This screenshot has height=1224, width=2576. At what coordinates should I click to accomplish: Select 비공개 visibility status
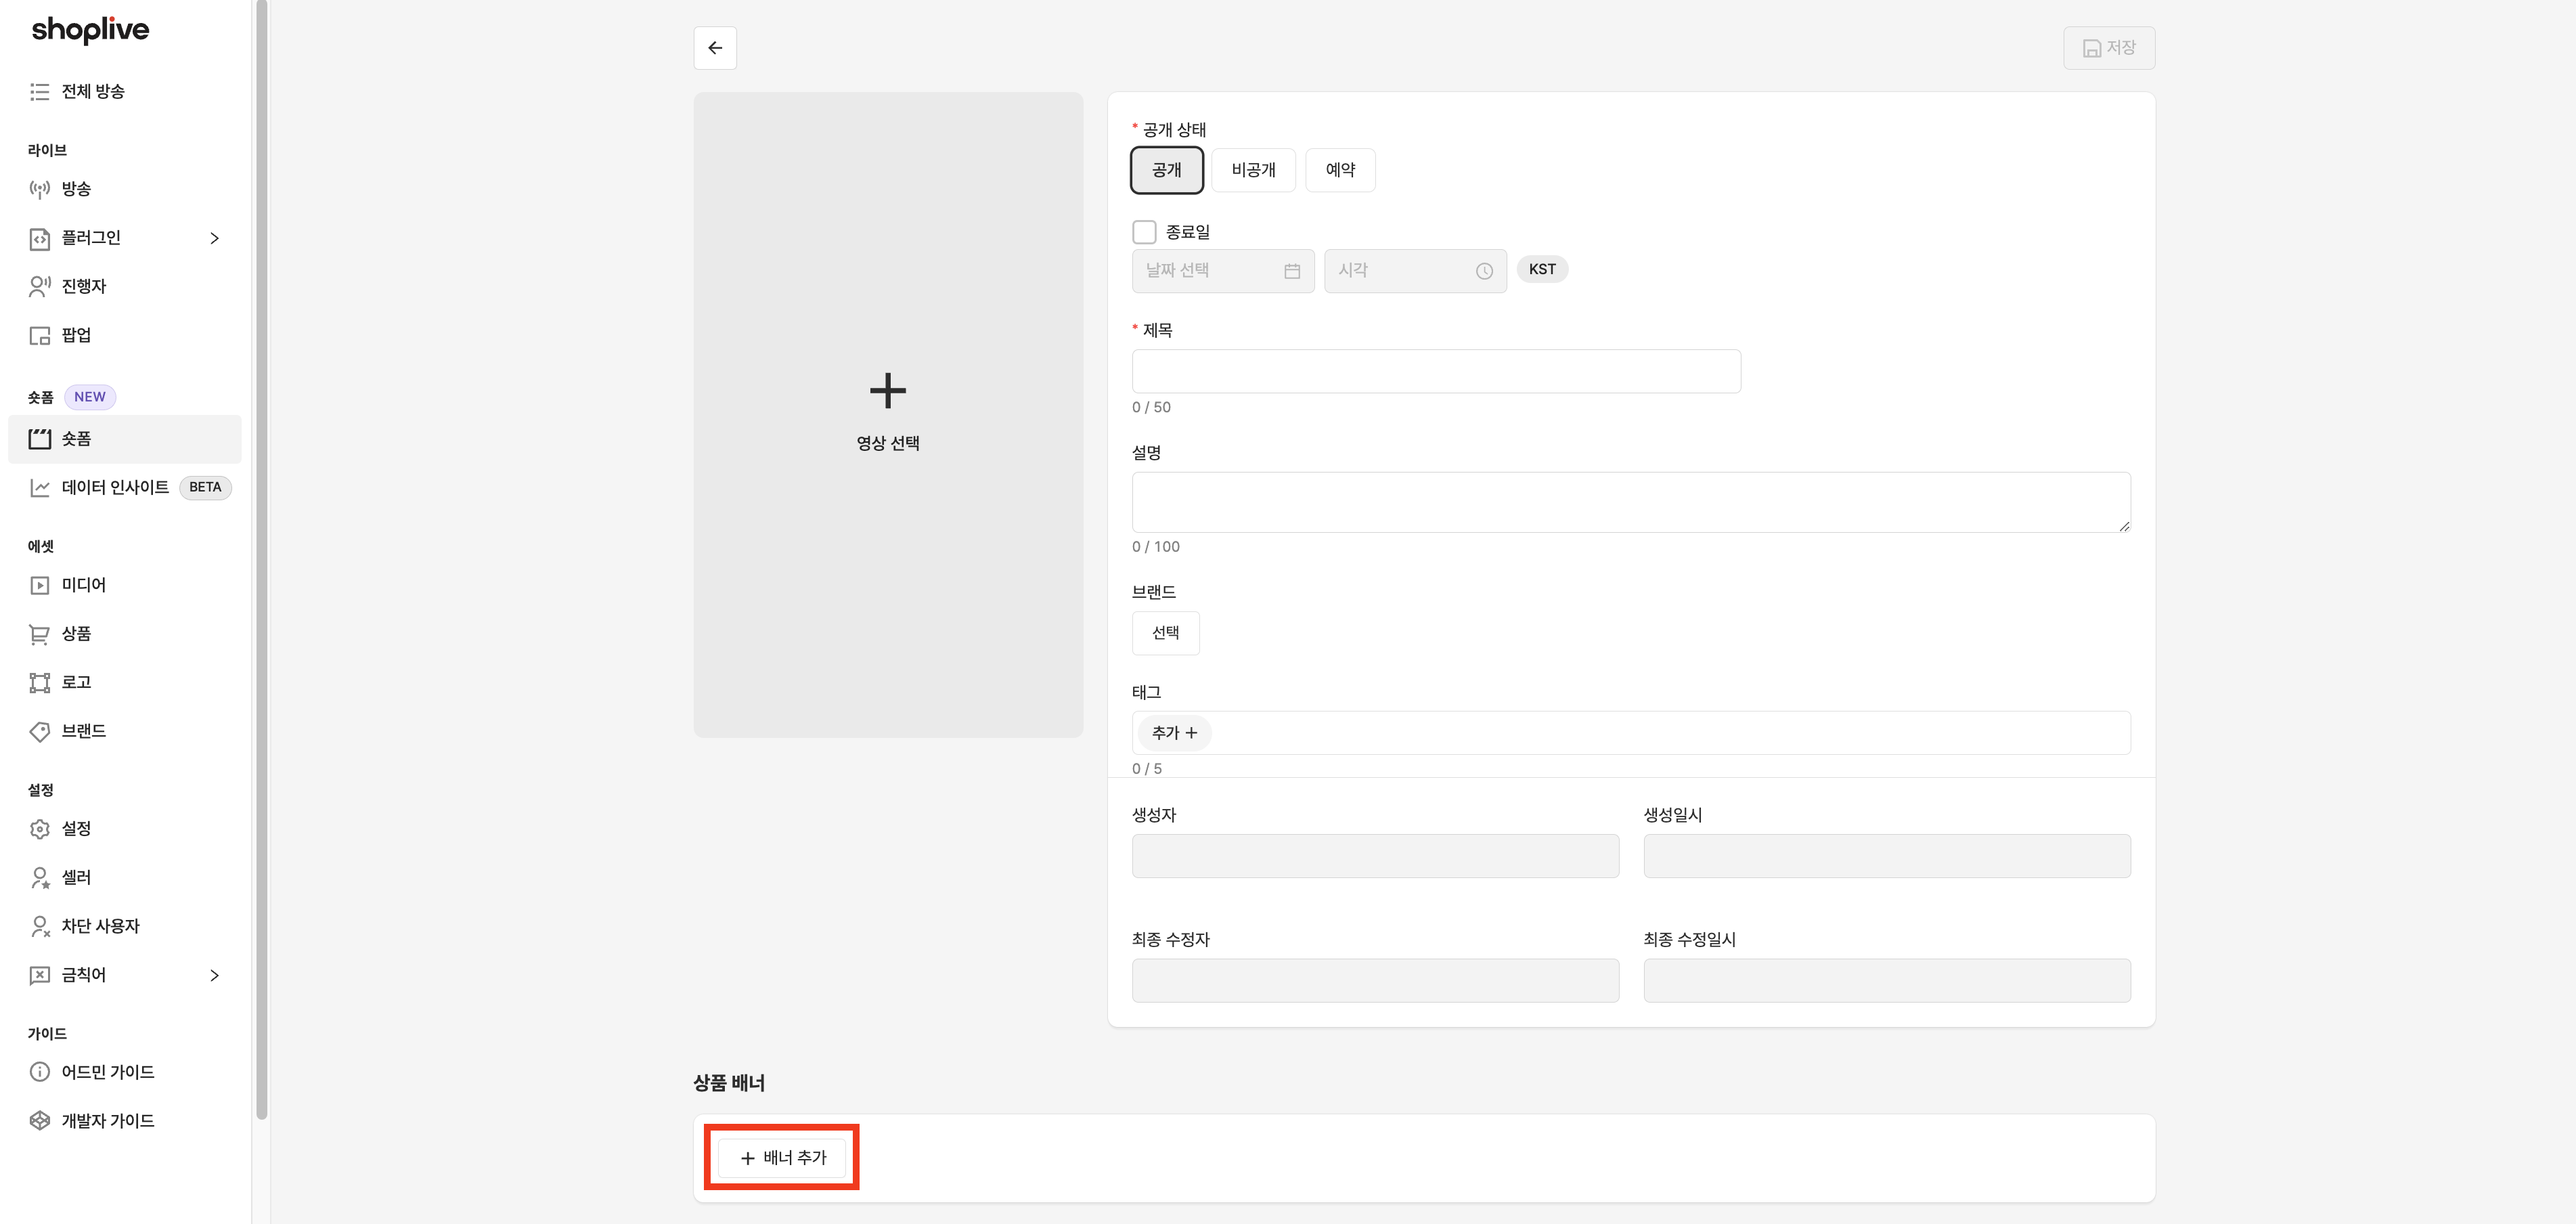coord(1253,170)
